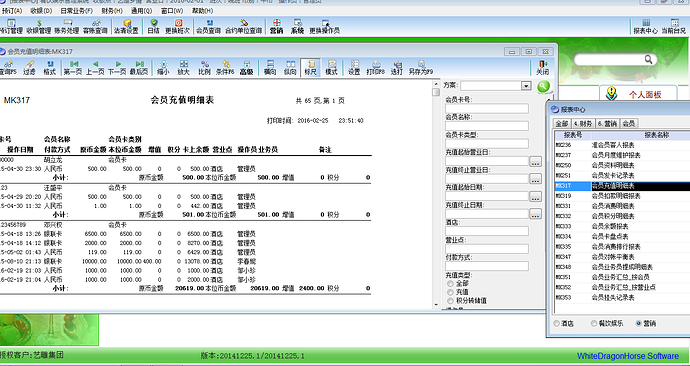
Task: Open 收银管理 from the main toolbar
Action: 39,26
